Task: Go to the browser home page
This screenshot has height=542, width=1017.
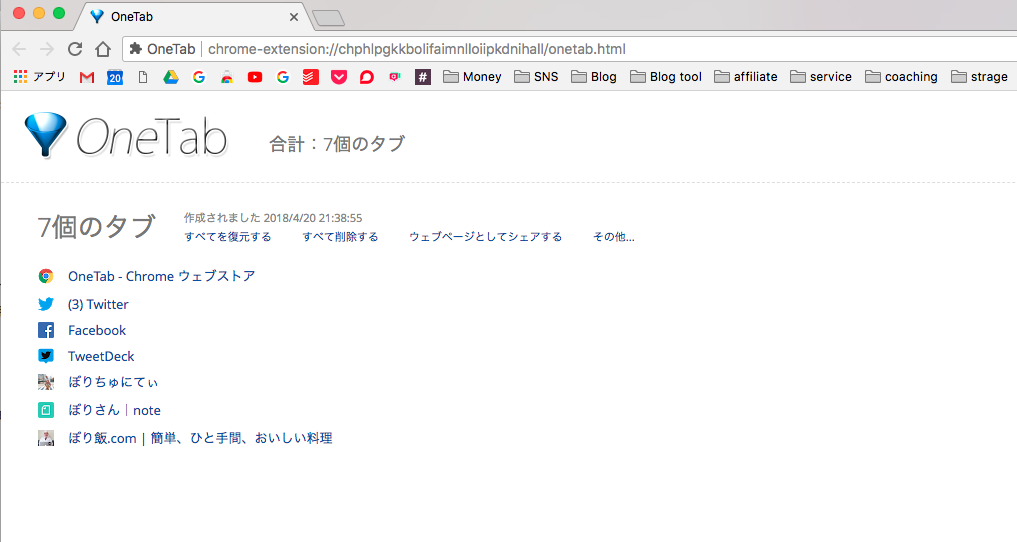Action: [103, 49]
